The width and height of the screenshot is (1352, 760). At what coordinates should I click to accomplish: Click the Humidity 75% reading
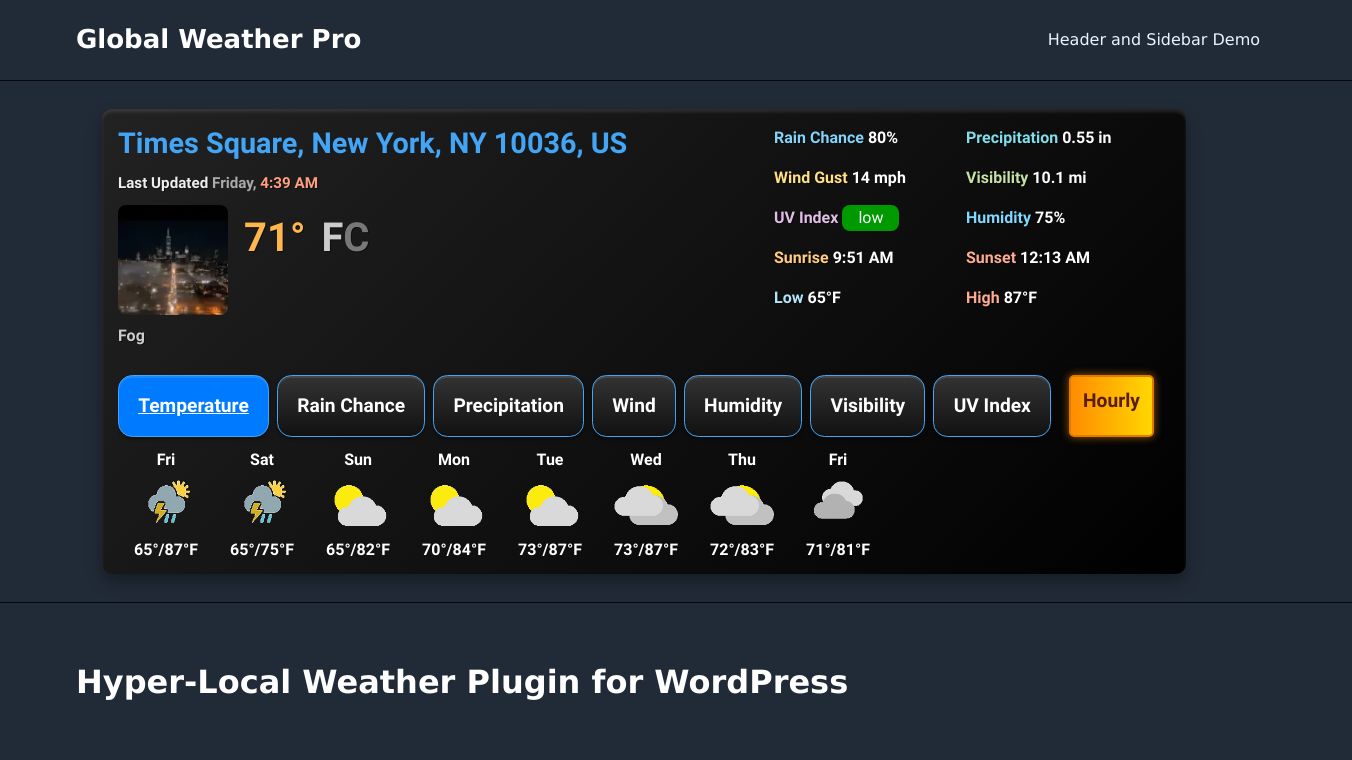(1015, 218)
